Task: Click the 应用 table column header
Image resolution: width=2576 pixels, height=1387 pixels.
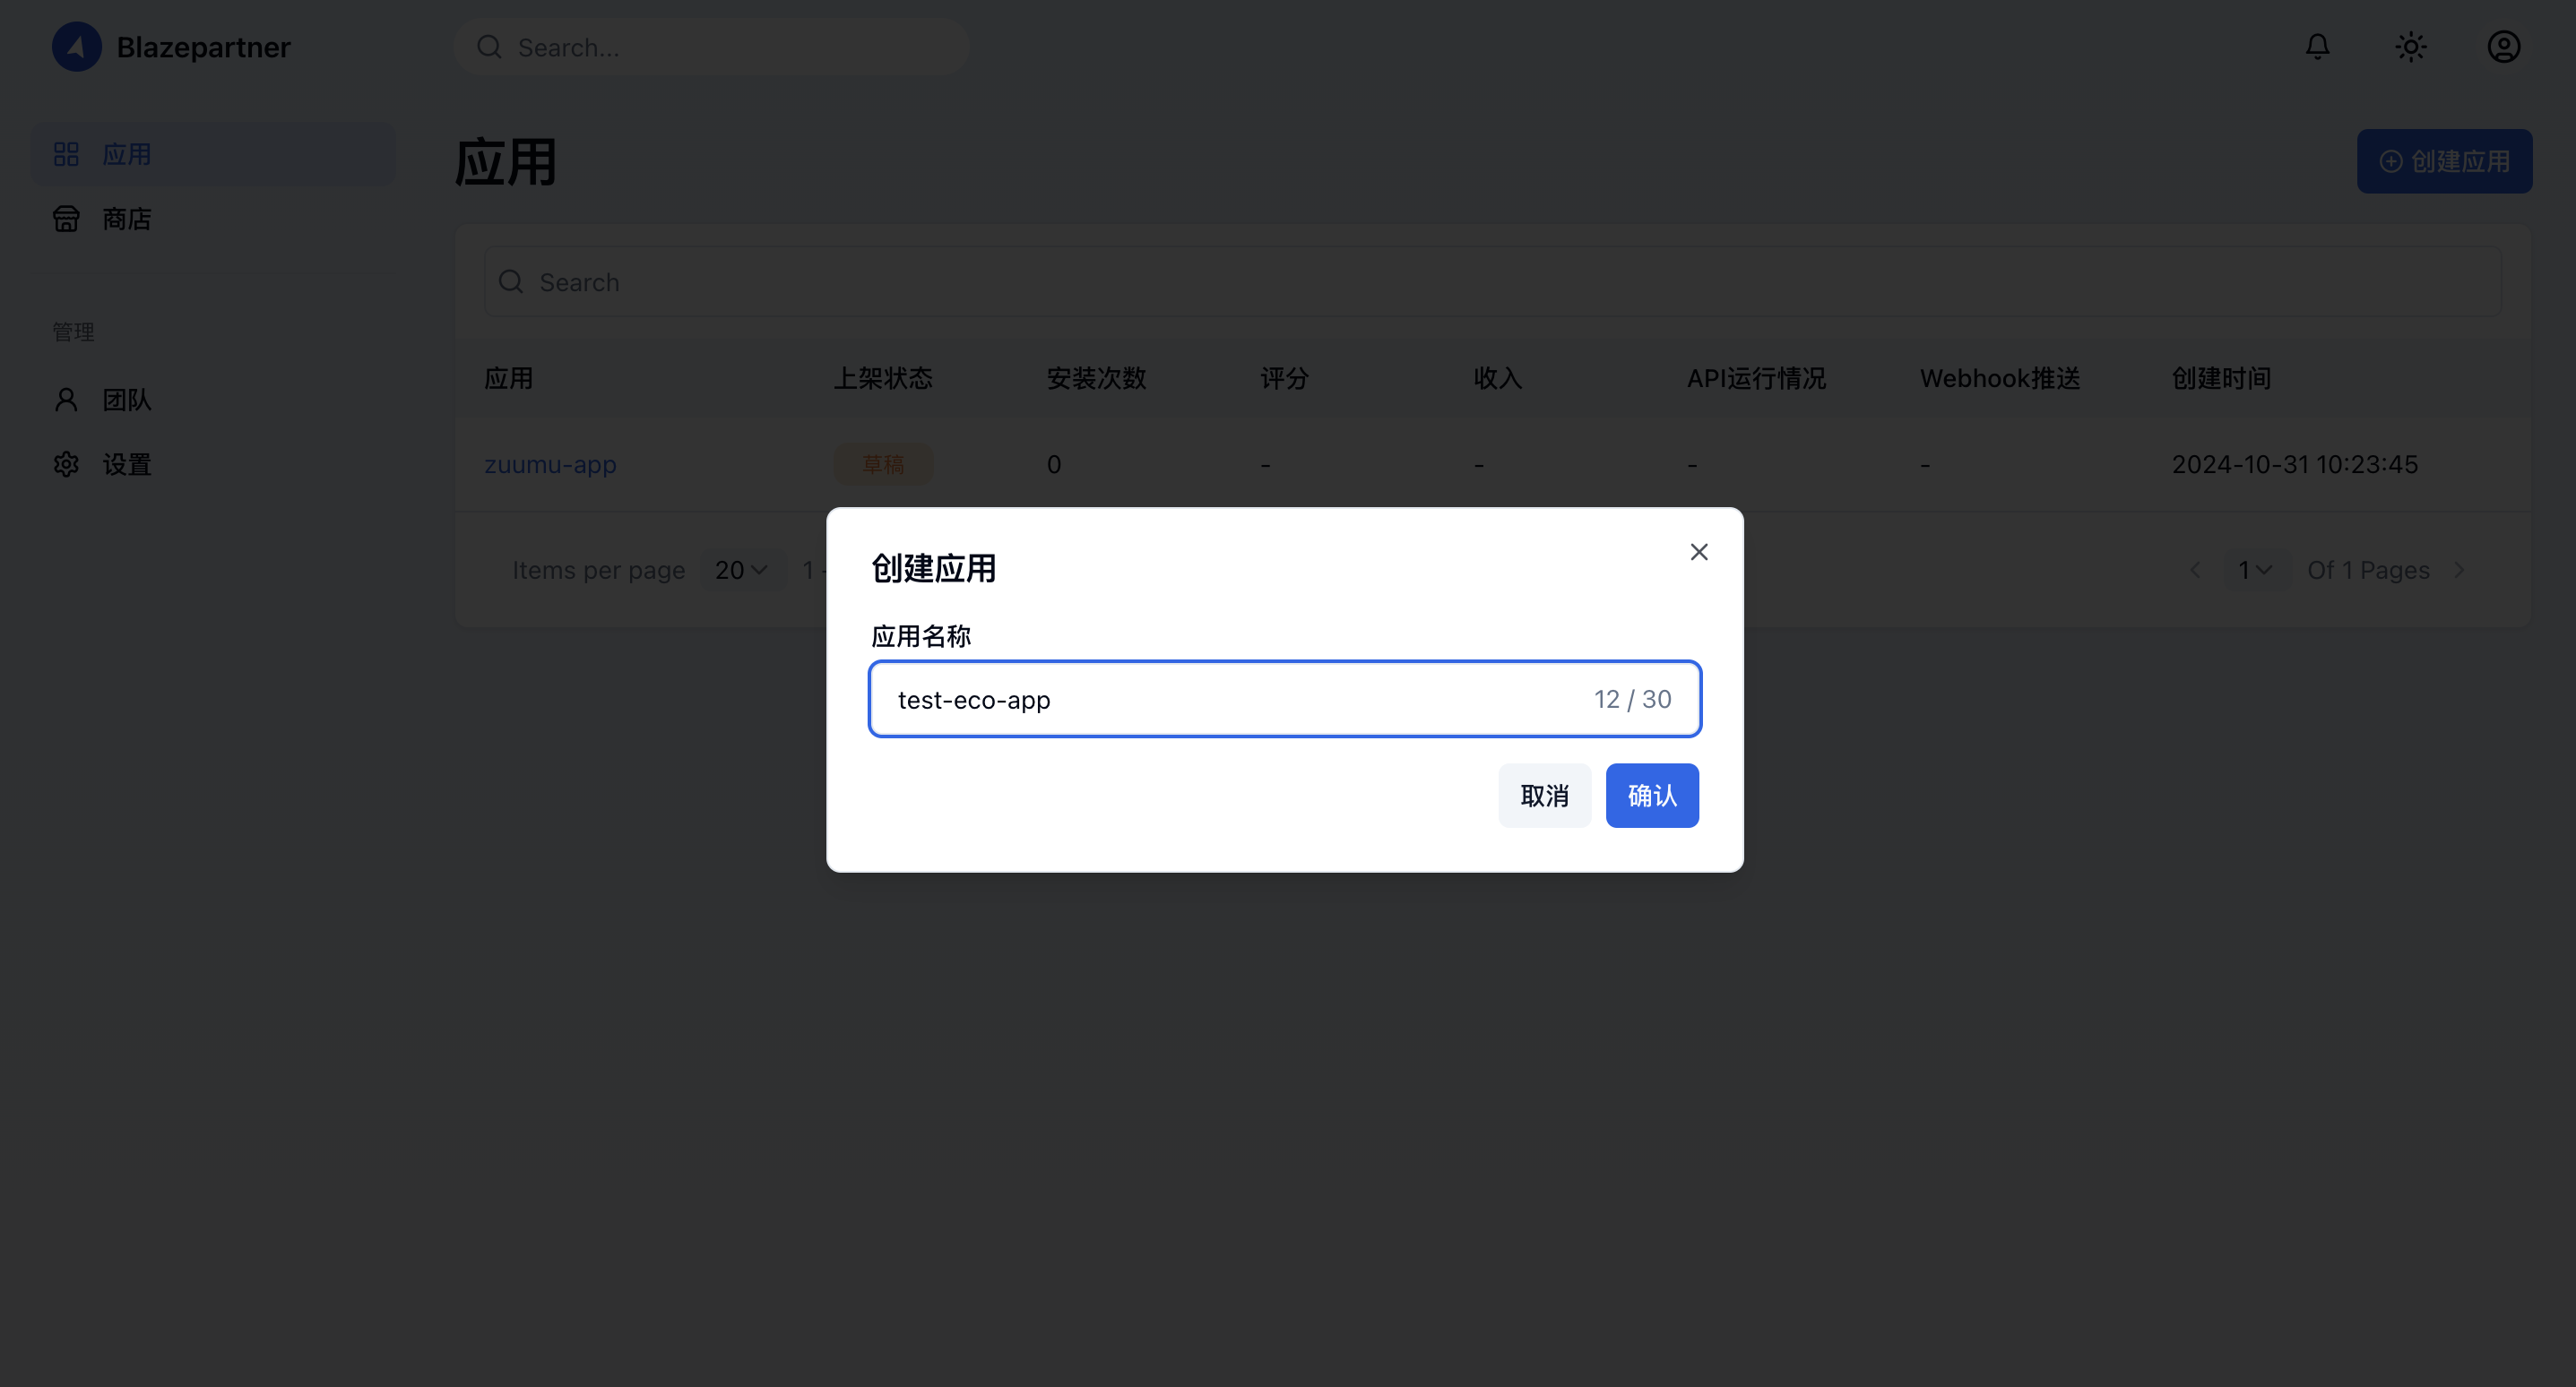Action: pos(508,378)
